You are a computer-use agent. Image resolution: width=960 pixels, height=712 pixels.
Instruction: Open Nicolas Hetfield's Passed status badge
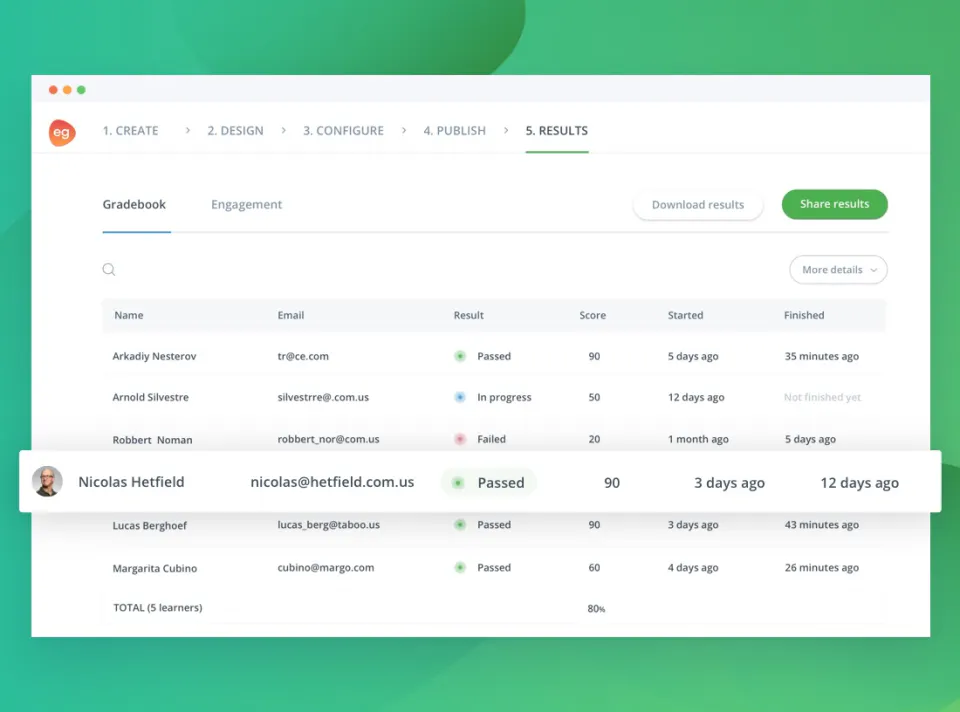pyautogui.click(x=489, y=482)
